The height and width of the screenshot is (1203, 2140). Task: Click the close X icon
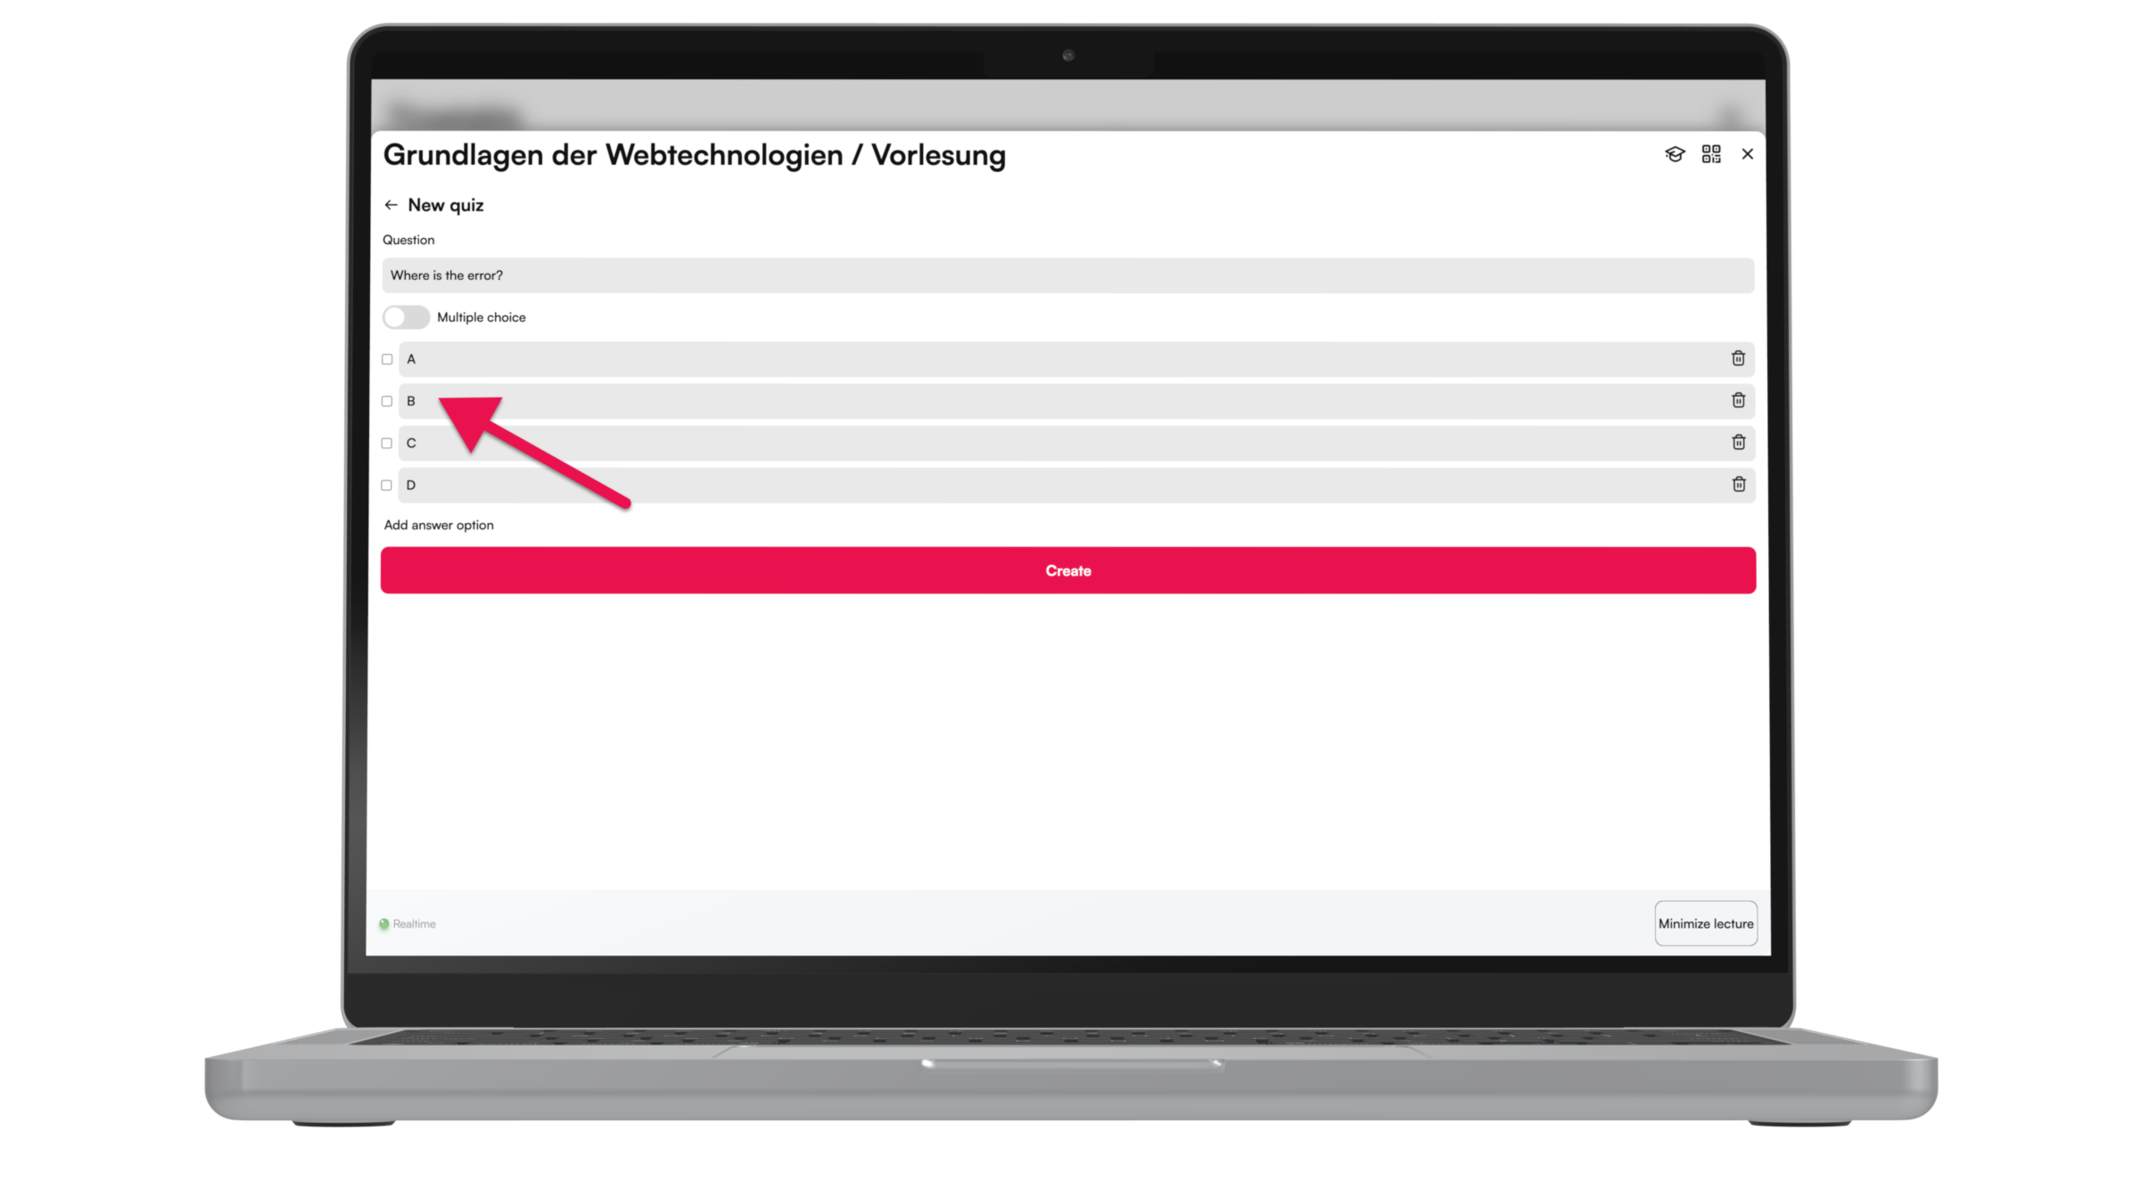click(x=1748, y=154)
